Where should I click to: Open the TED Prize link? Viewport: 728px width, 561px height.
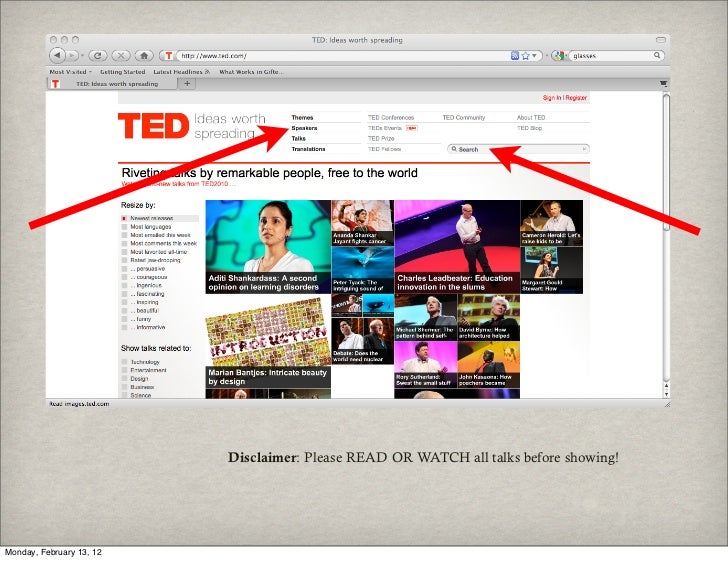tap(381, 138)
